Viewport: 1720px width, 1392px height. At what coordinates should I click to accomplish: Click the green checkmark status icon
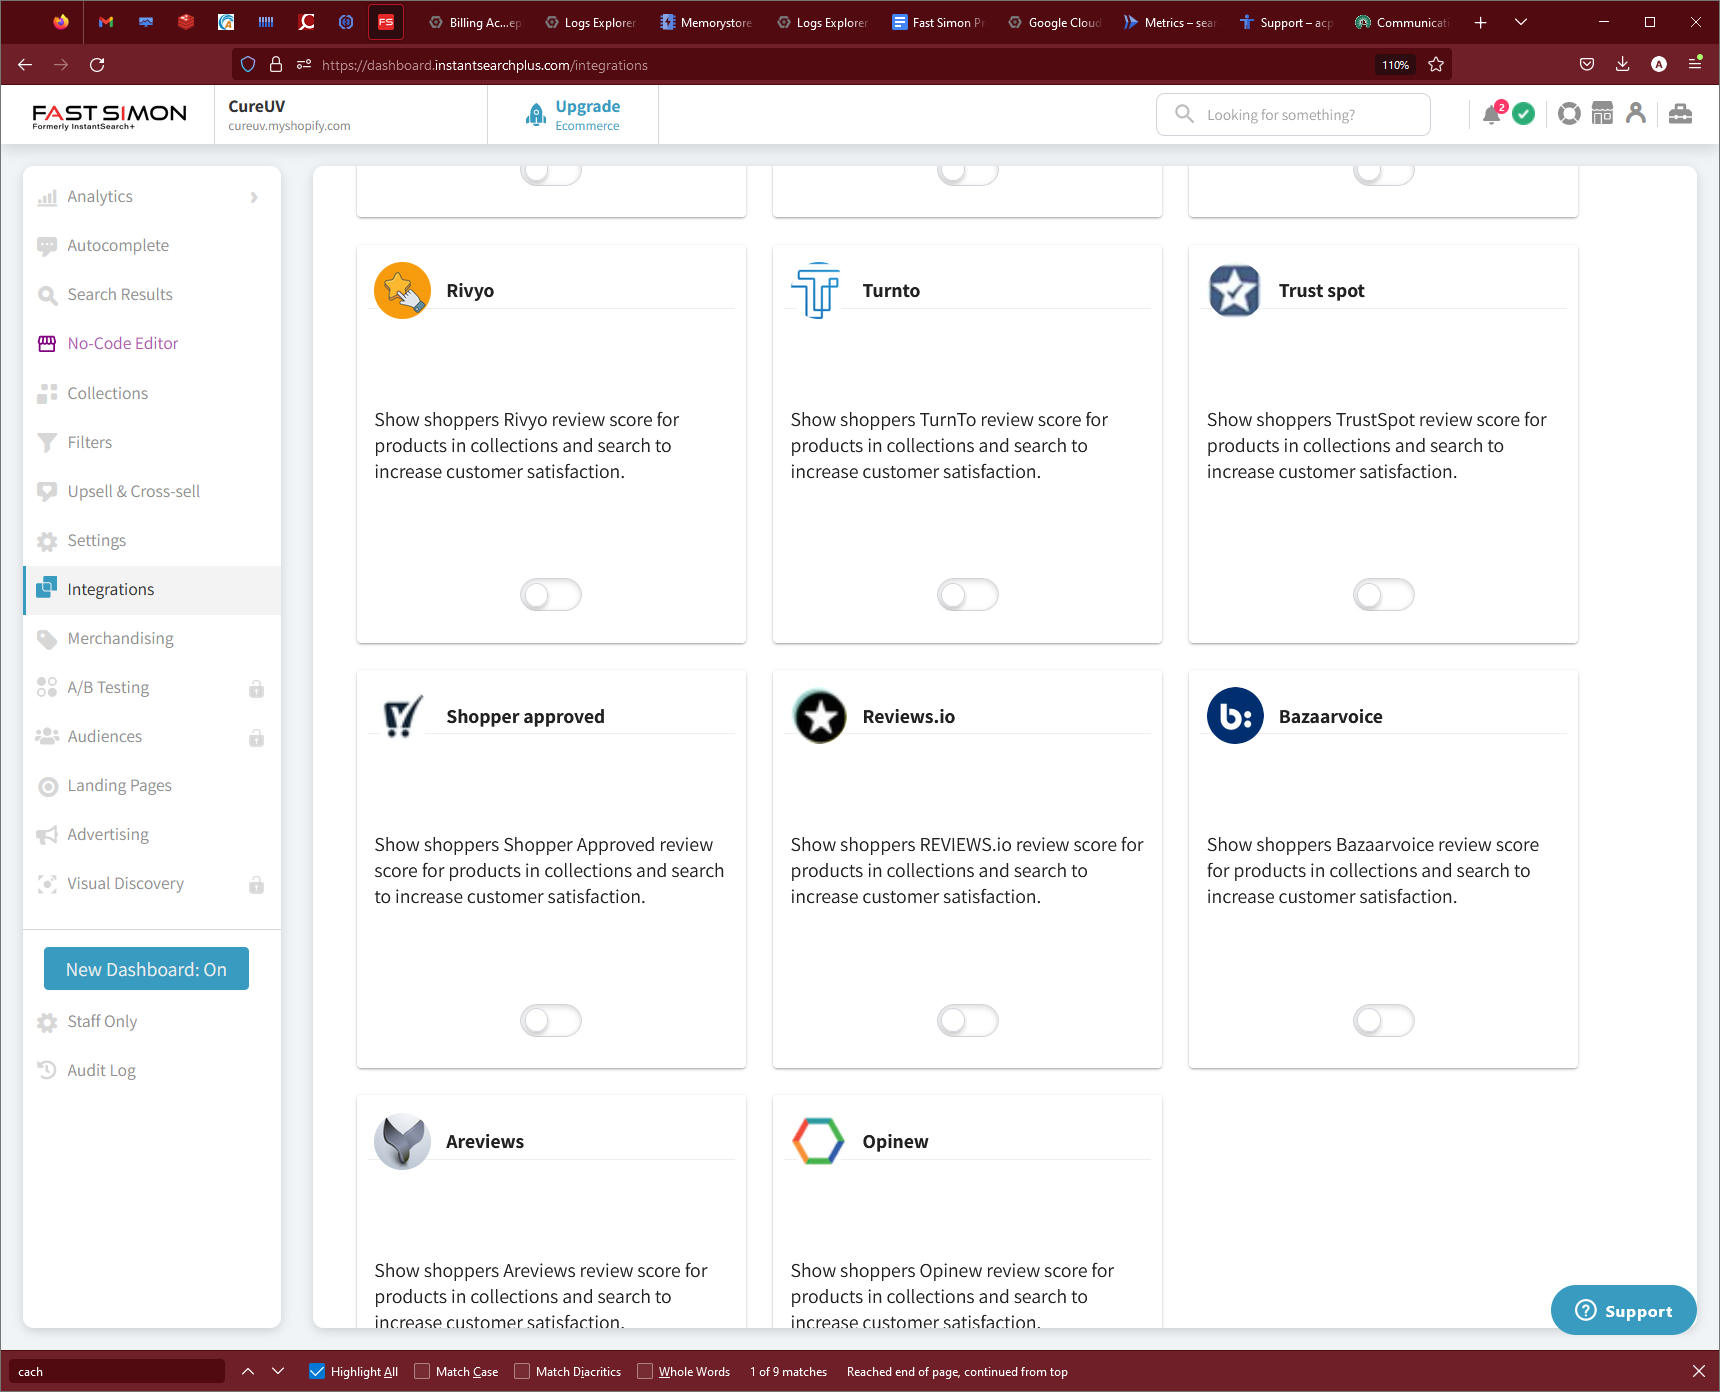1524,114
